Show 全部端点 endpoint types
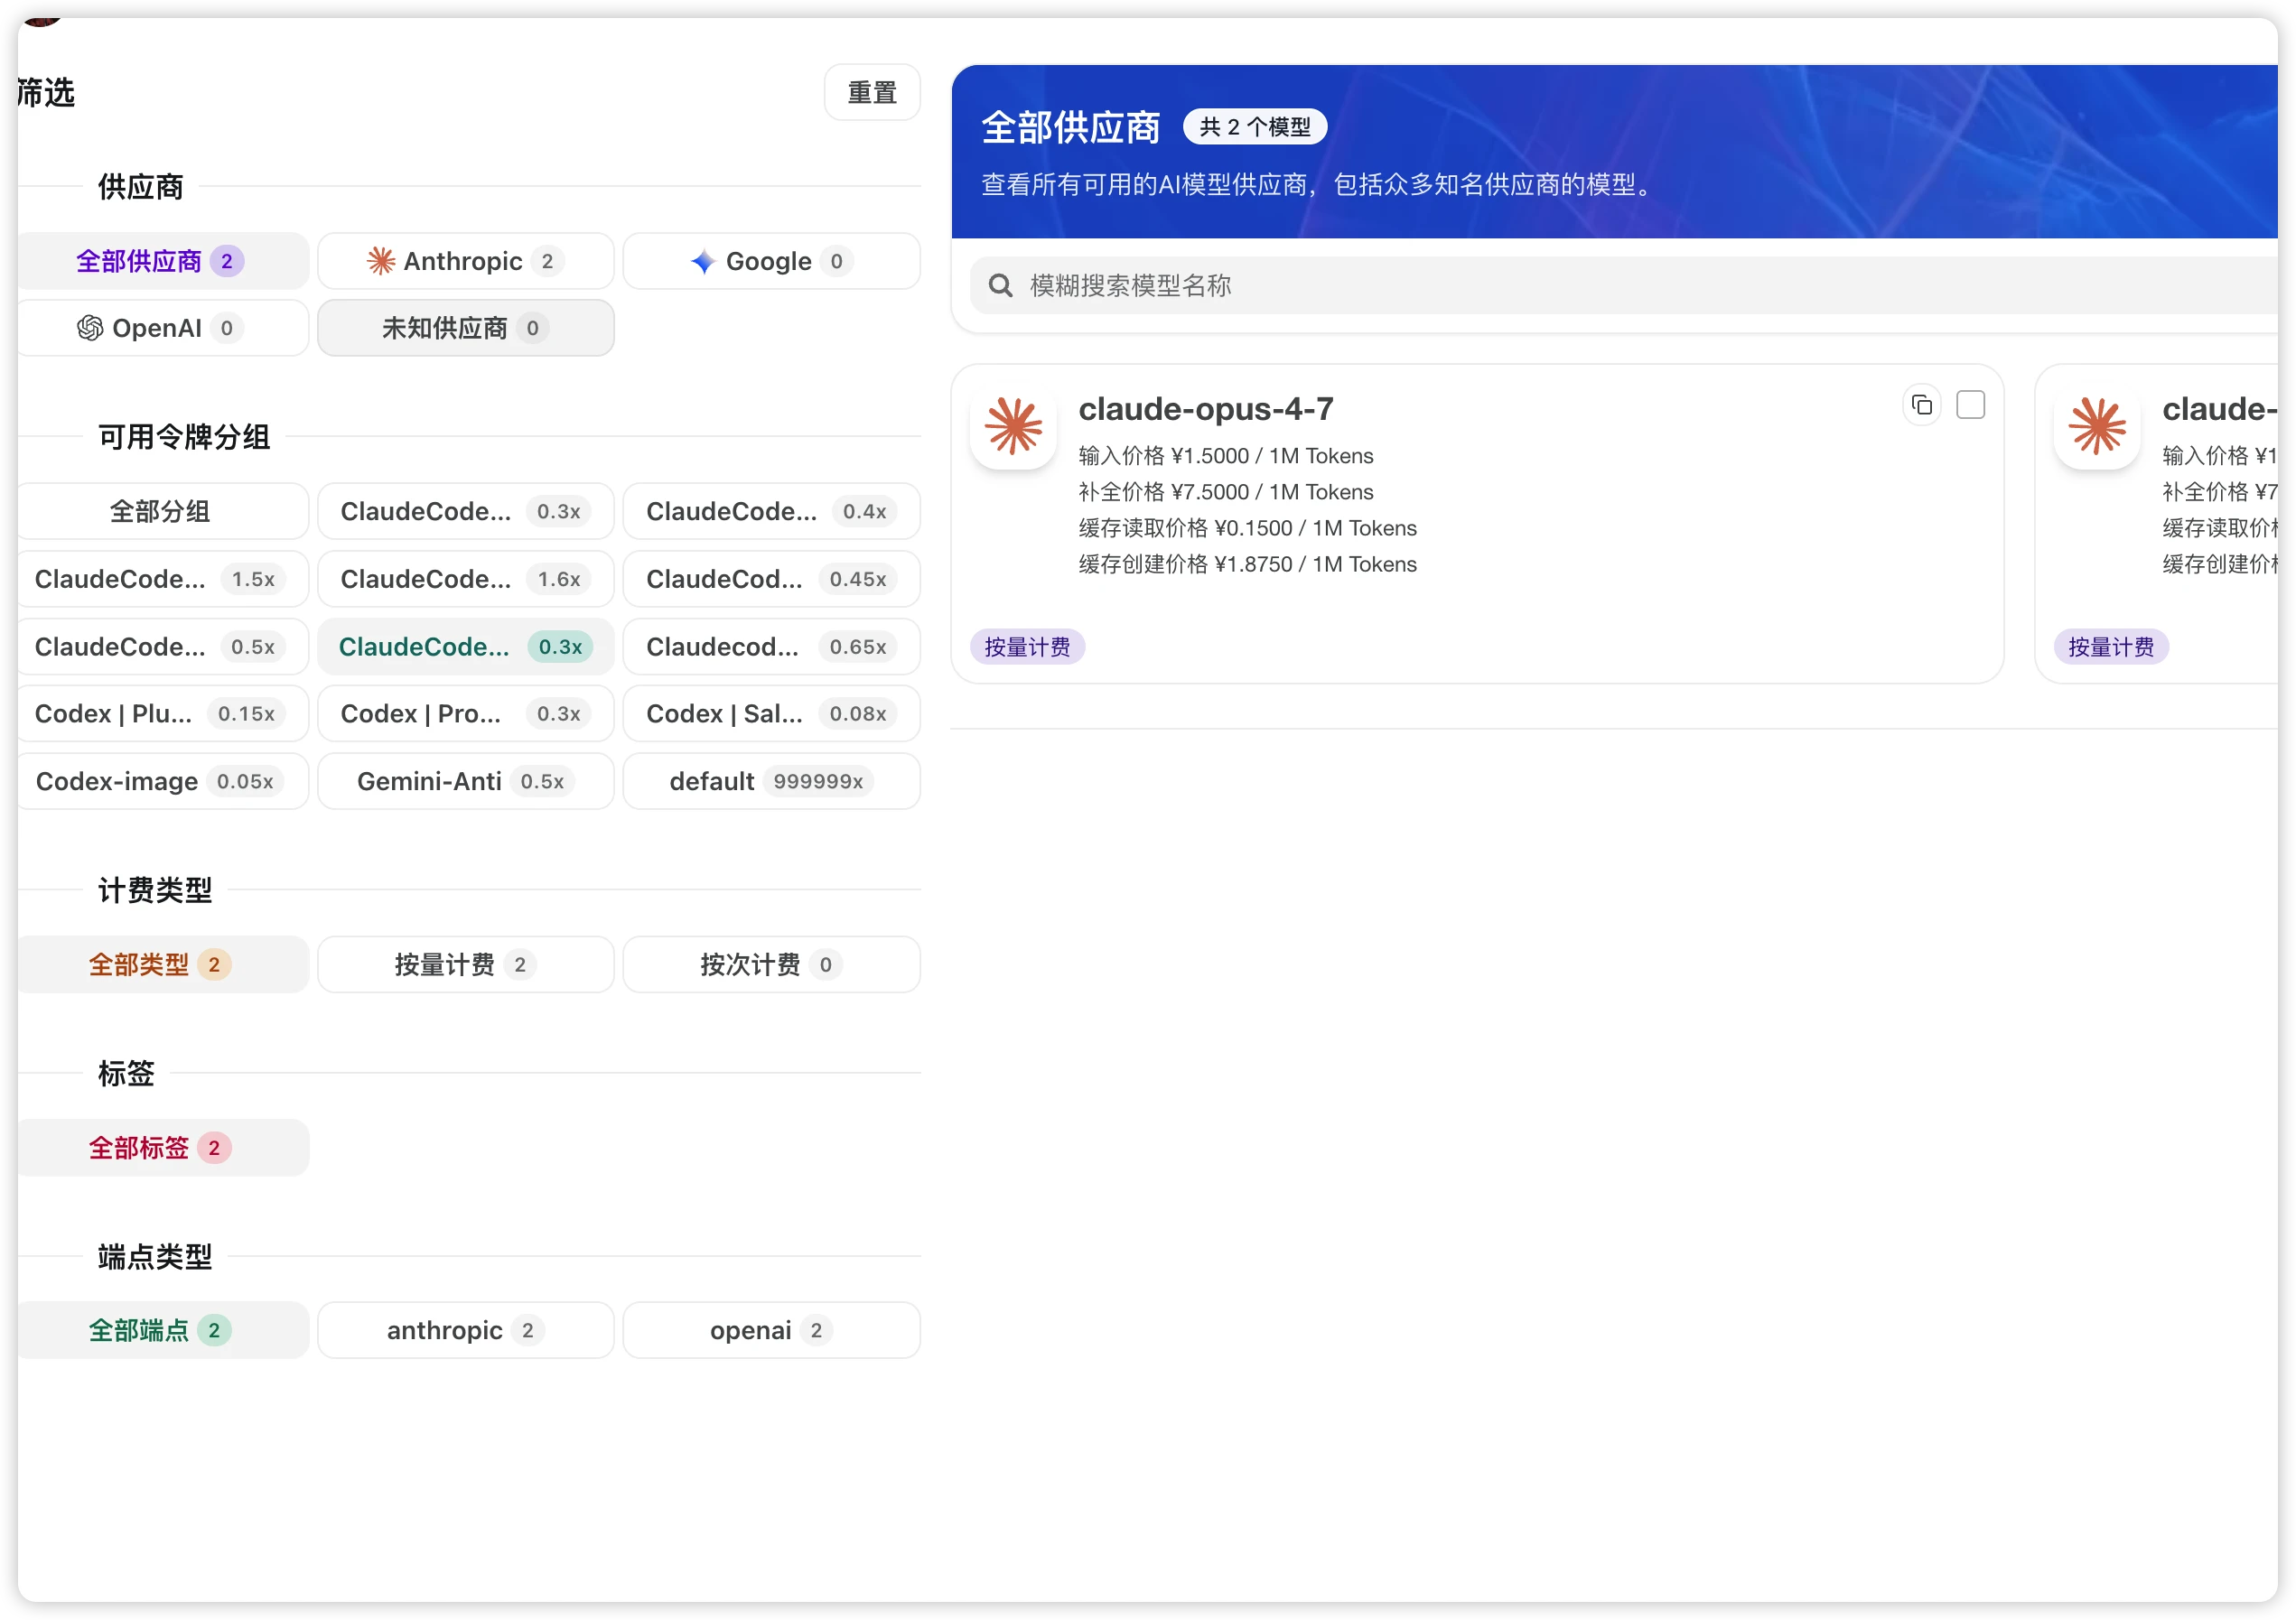The image size is (2296, 1620). pyautogui.click(x=163, y=1330)
